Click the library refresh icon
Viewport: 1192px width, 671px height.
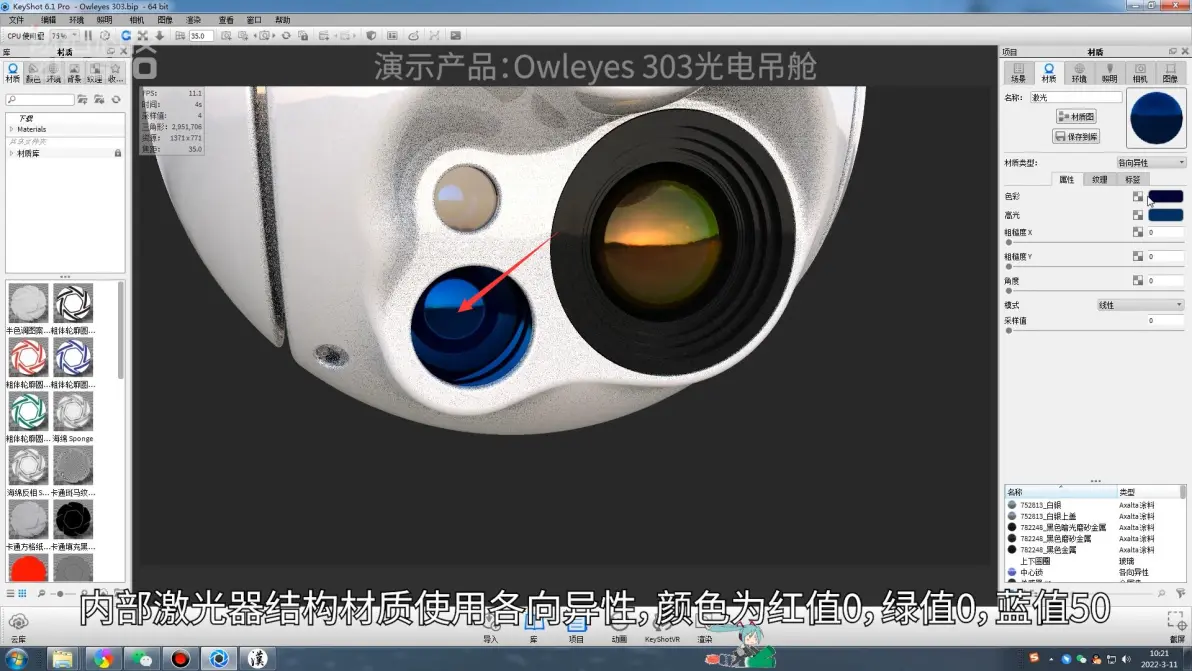[116, 100]
